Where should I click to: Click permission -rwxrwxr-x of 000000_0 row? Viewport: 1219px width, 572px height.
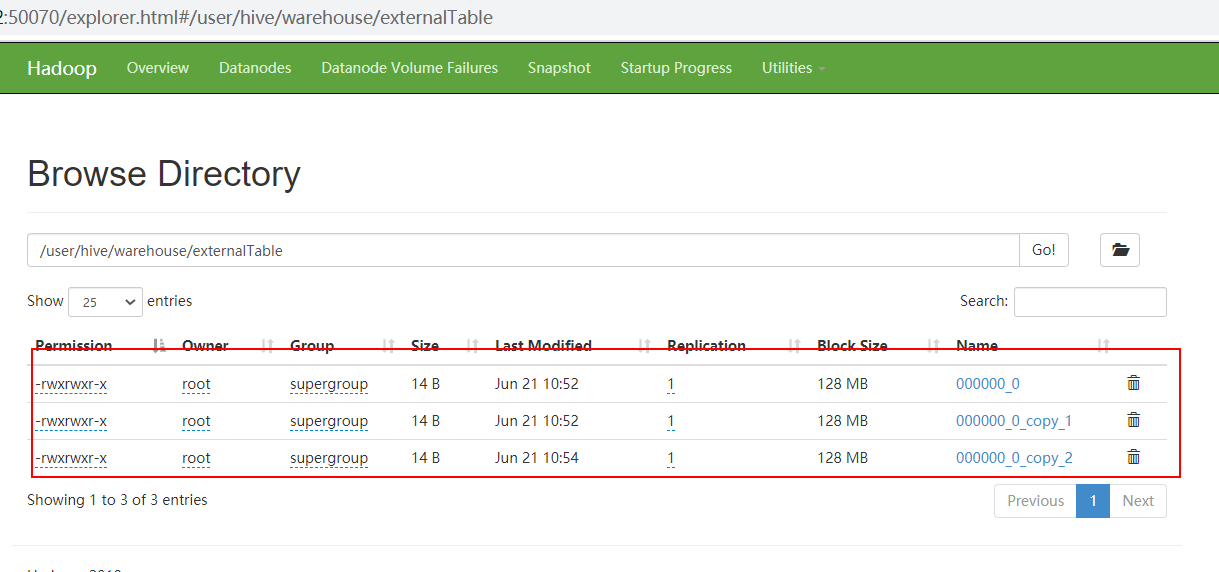(71, 384)
